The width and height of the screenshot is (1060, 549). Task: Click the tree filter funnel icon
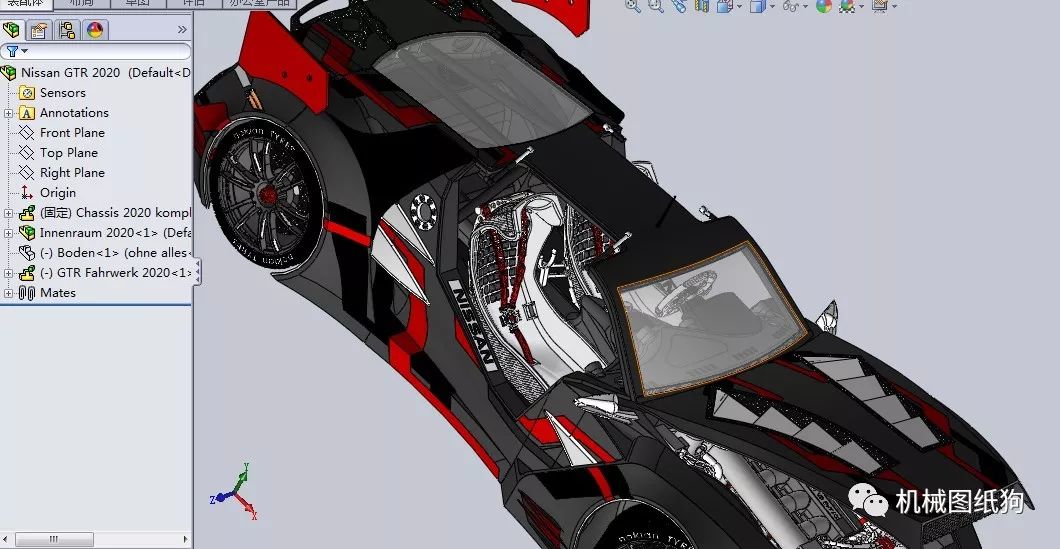(x=12, y=51)
